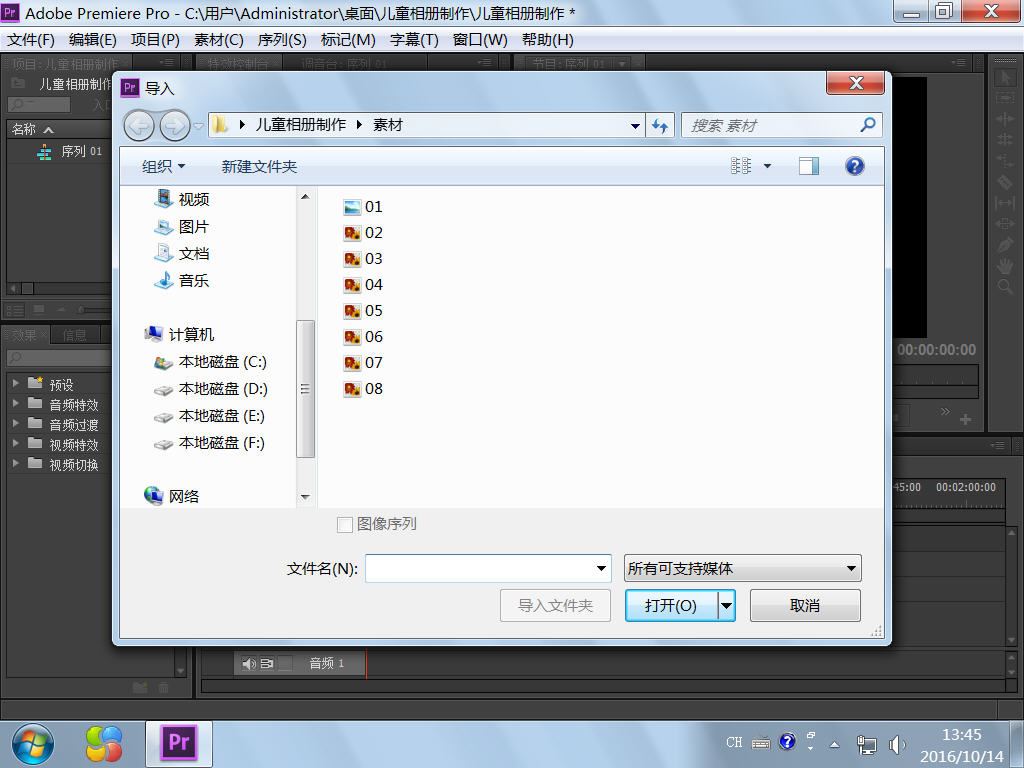Image resolution: width=1024 pixels, height=768 pixels.
Task: Open network status in system tray
Action: point(866,744)
